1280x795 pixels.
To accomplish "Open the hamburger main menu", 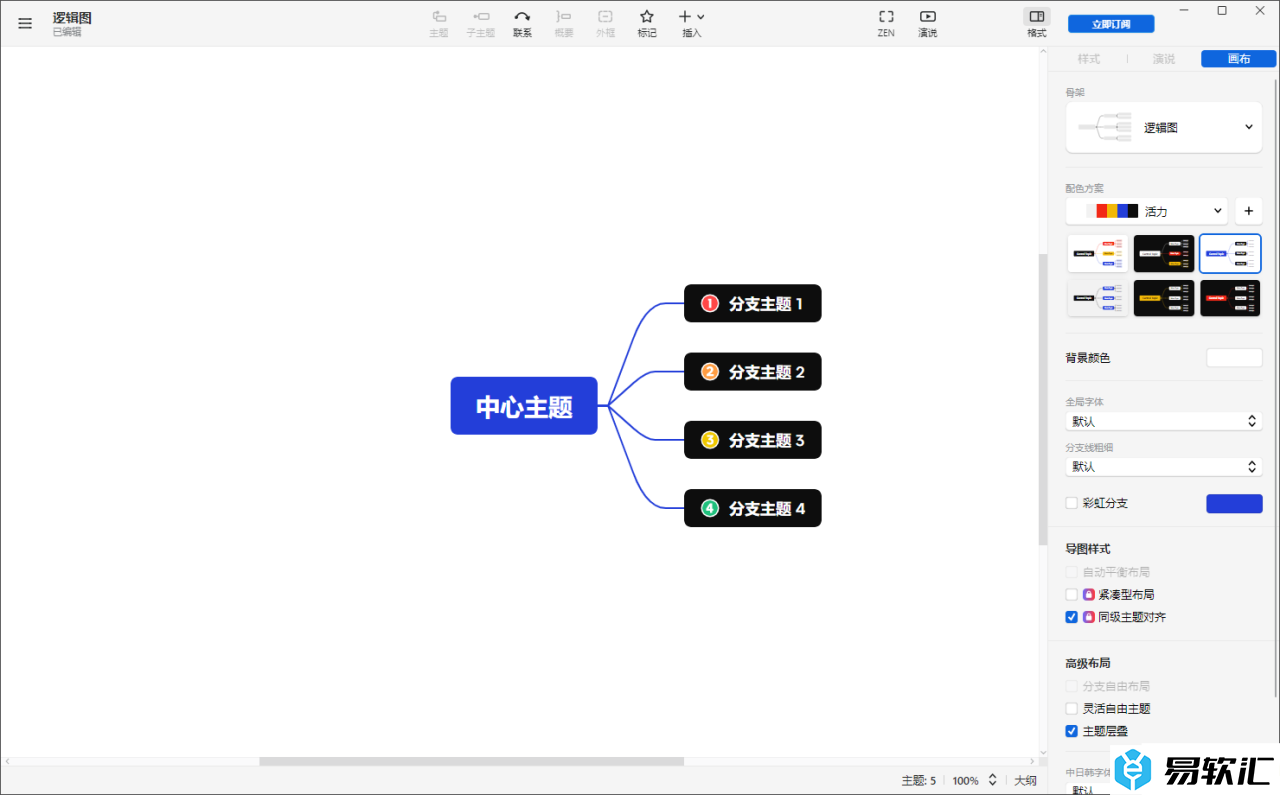I will coord(25,23).
